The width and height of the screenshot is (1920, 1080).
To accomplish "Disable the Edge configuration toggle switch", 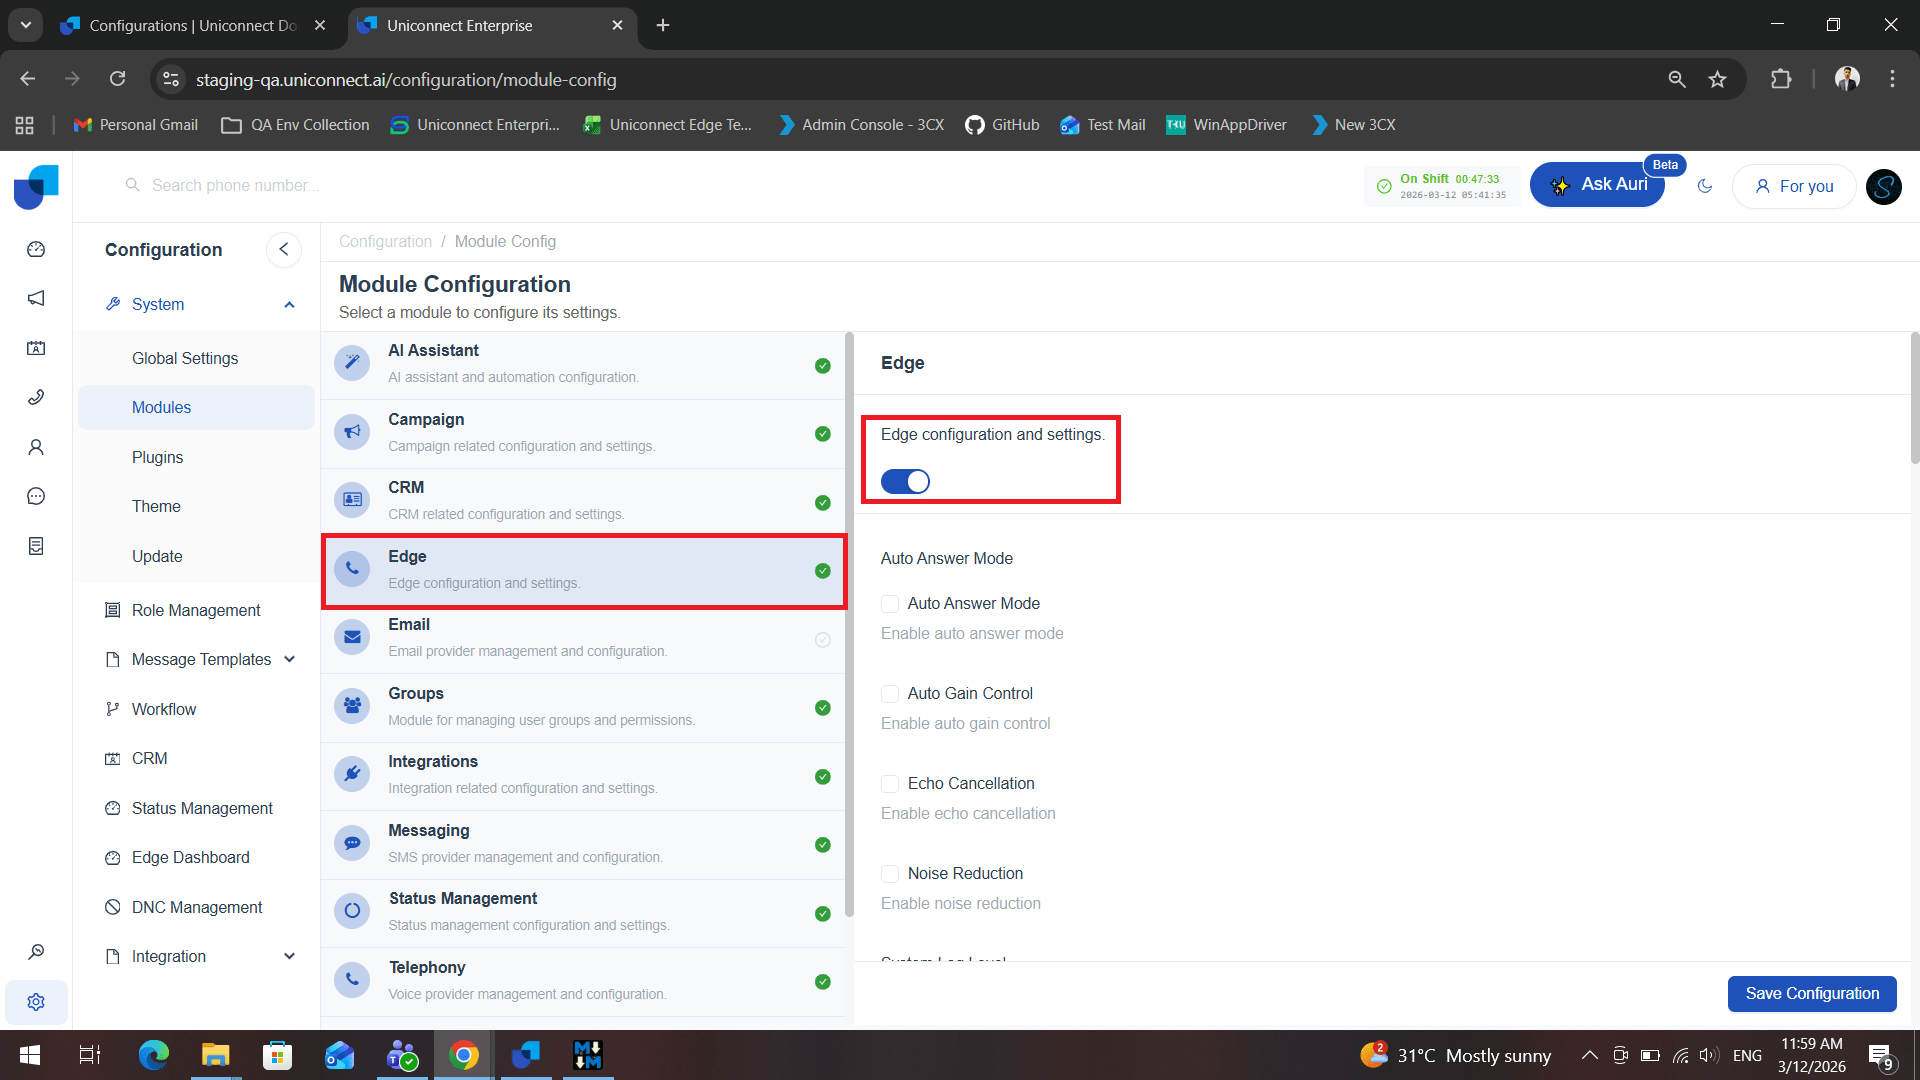I will [x=905, y=482].
